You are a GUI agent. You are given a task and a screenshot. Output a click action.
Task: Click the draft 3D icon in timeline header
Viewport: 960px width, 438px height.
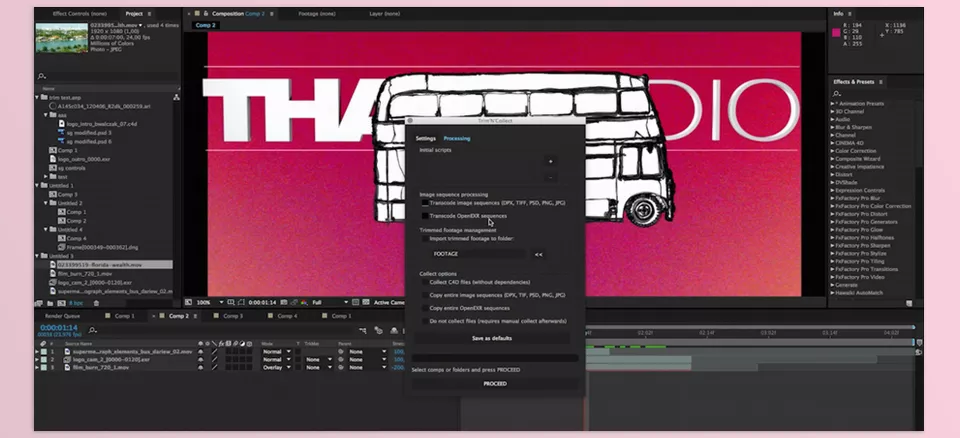point(378,331)
